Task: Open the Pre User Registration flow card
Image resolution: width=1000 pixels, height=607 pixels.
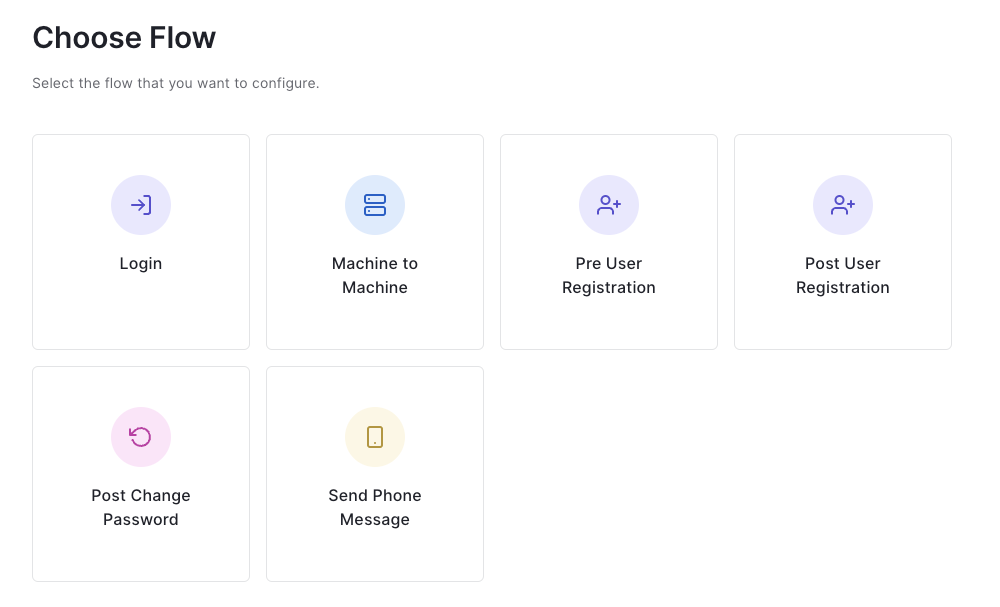Action: [609, 242]
